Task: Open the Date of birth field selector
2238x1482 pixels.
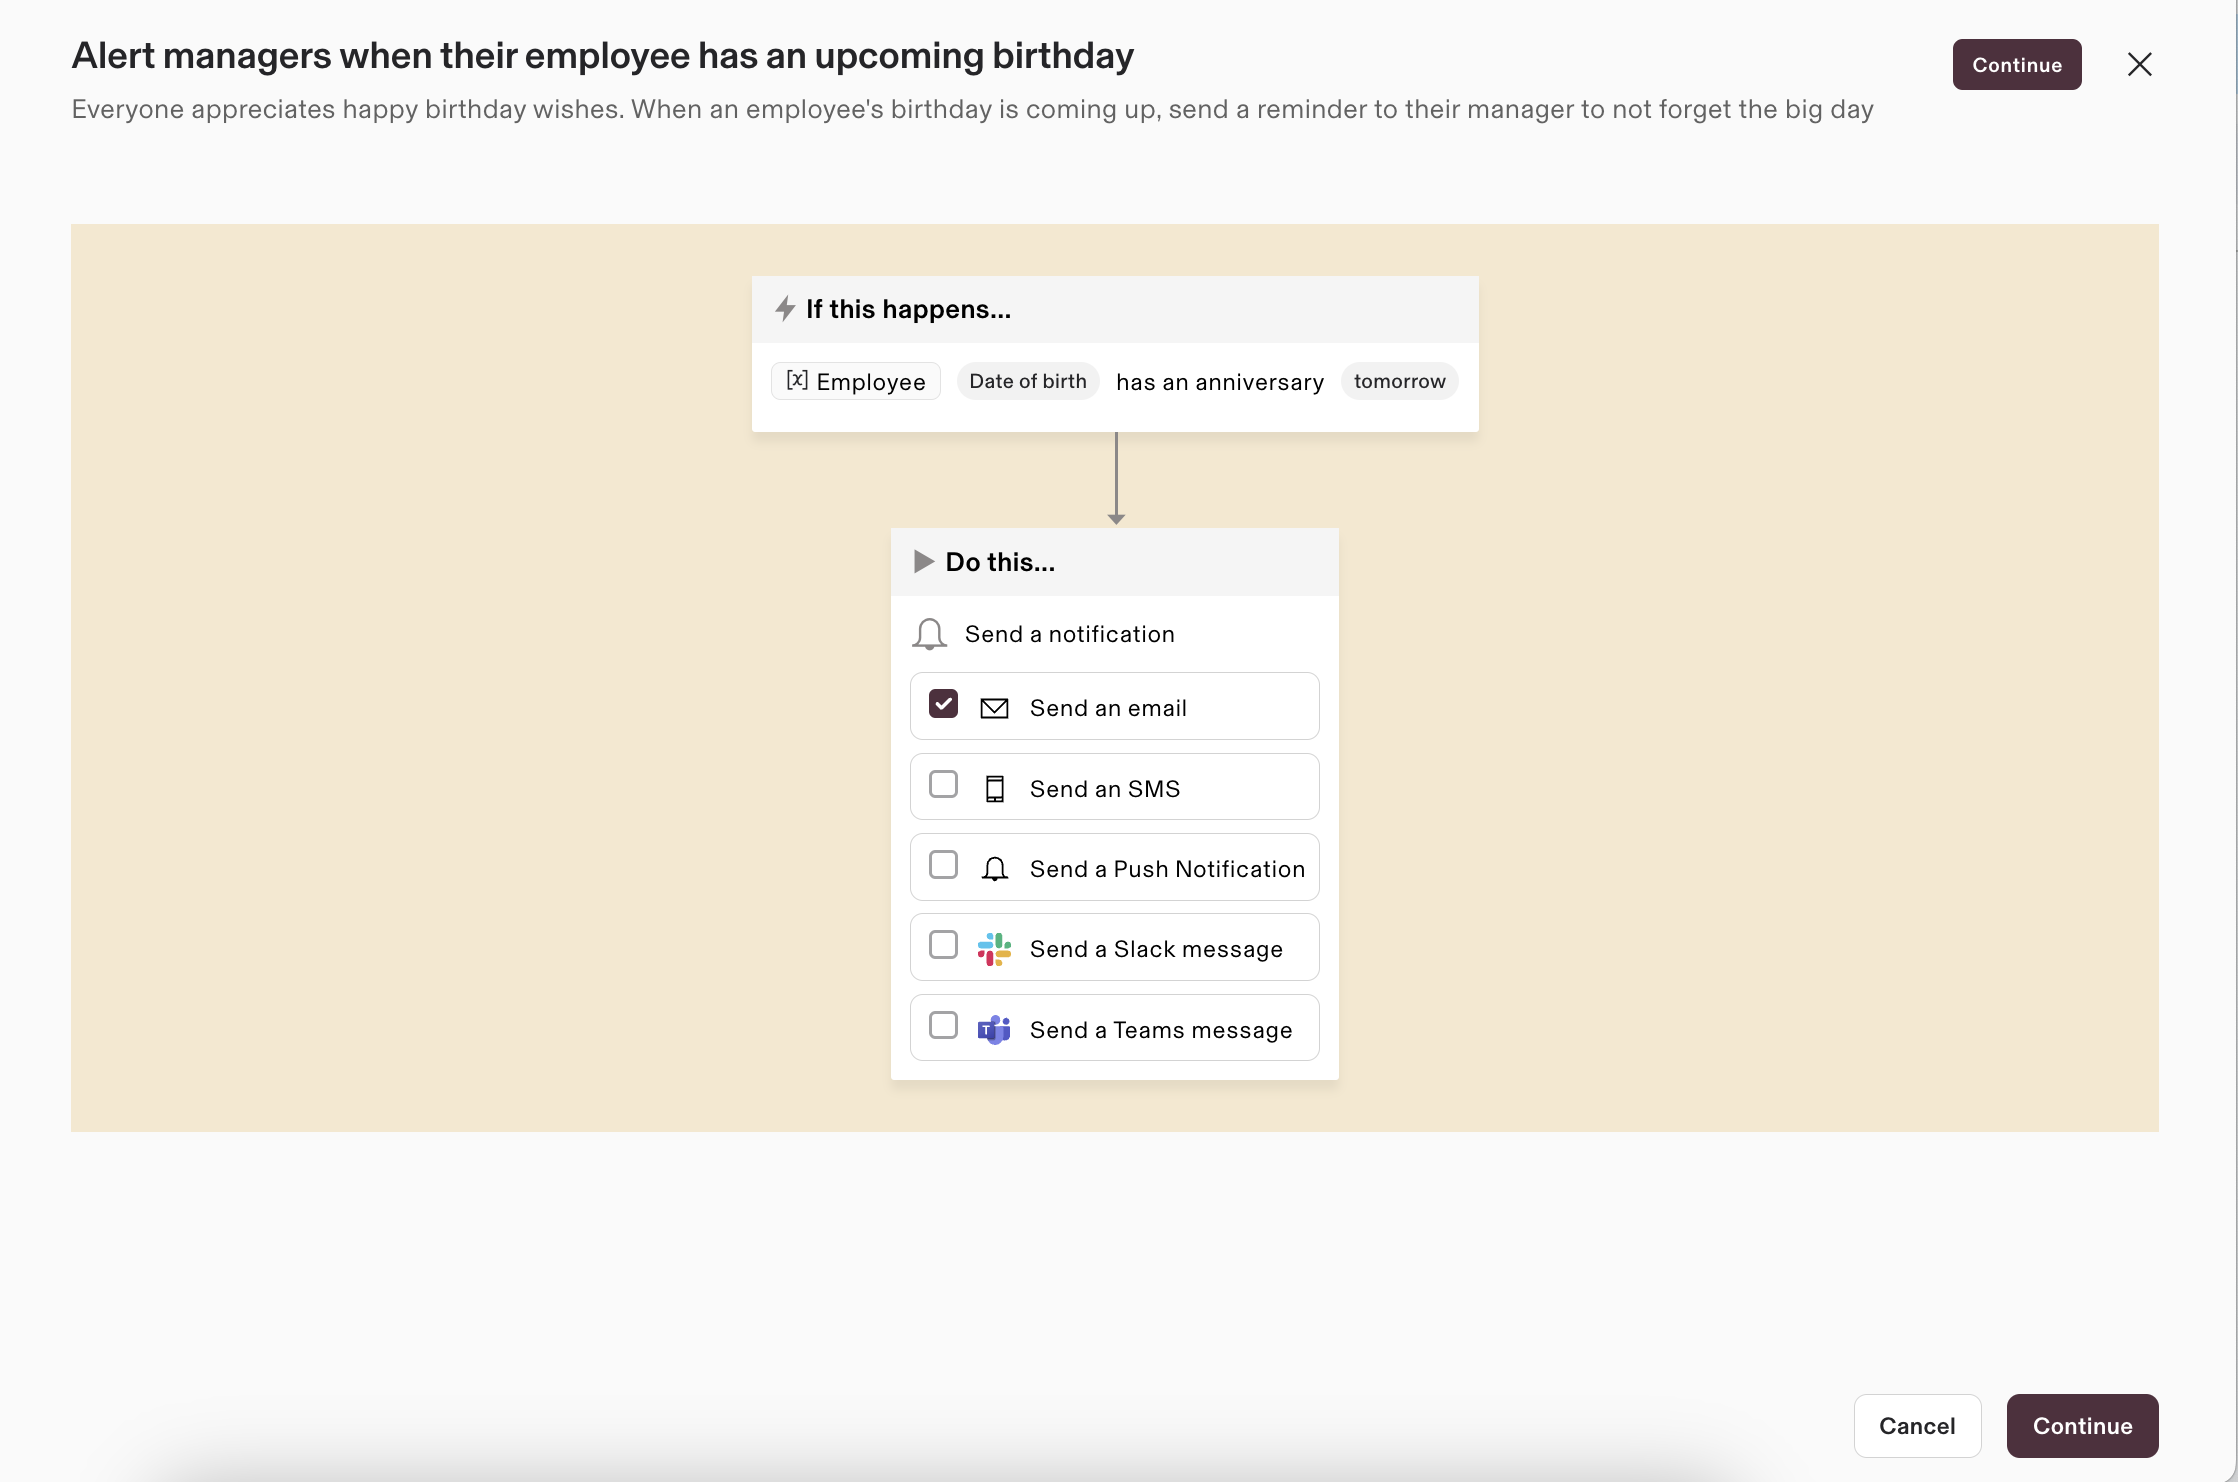Action: click(x=1027, y=381)
